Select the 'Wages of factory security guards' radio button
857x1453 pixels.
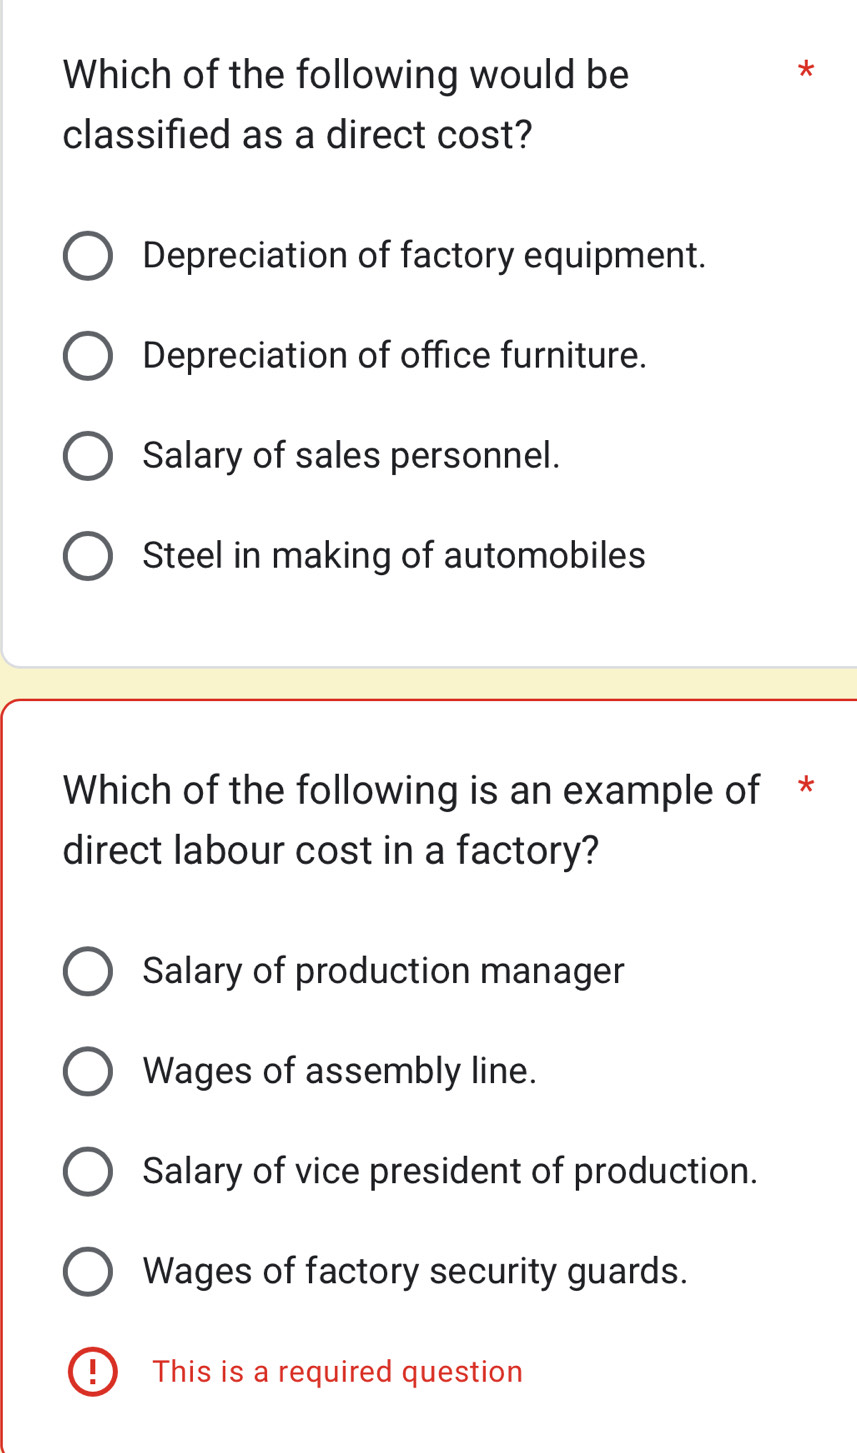coord(88,1272)
